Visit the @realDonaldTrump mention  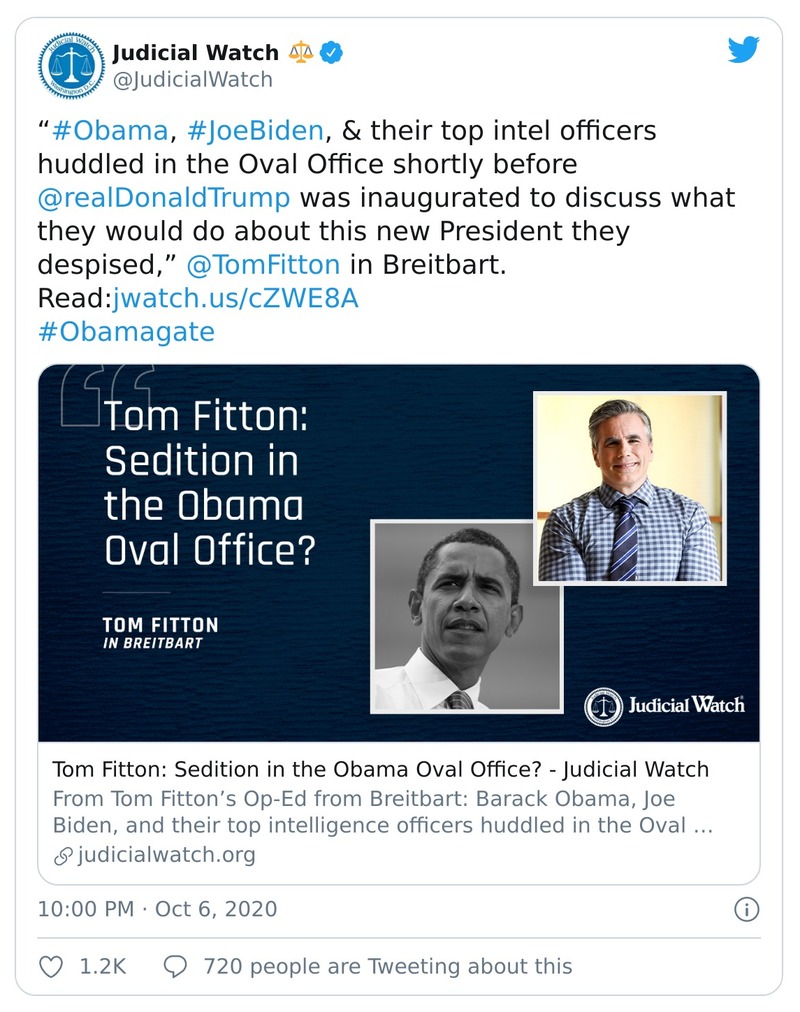pos(164,197)
